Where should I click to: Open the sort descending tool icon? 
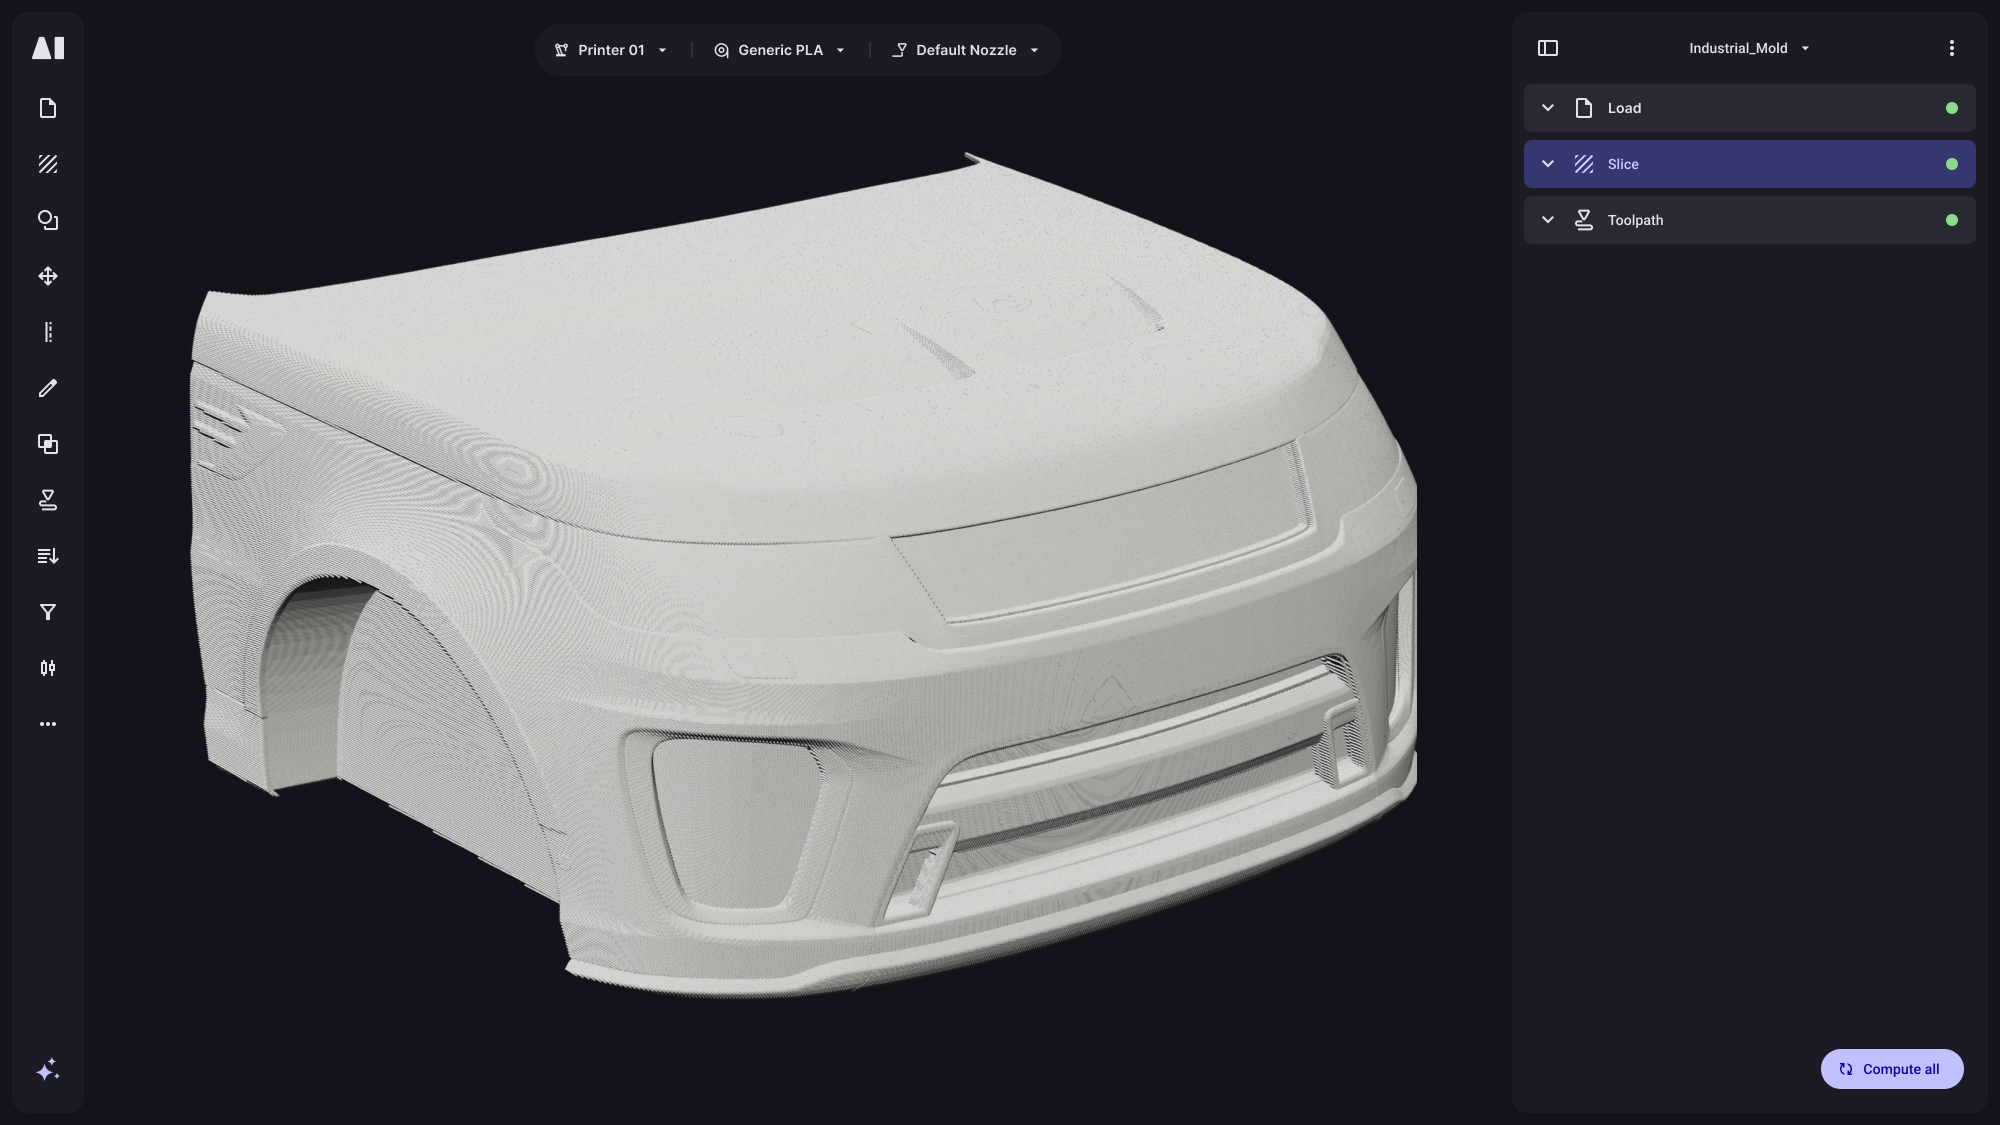[48, 556]
